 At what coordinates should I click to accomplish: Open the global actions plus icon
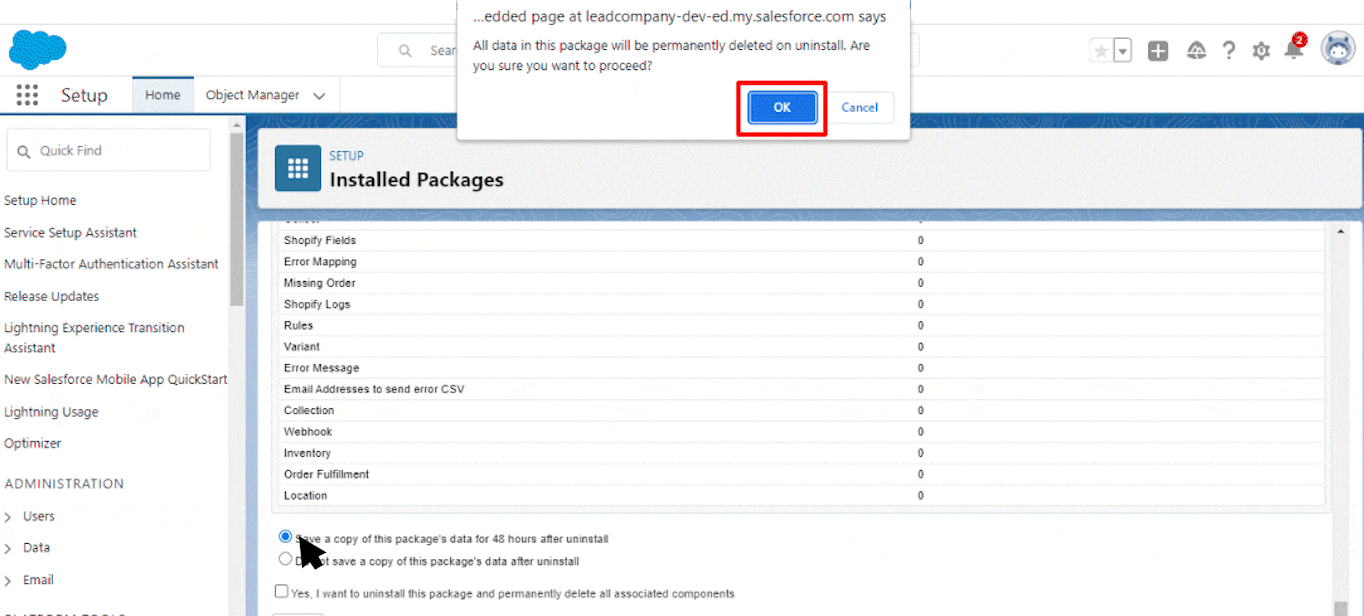[x=1158, y=51]
